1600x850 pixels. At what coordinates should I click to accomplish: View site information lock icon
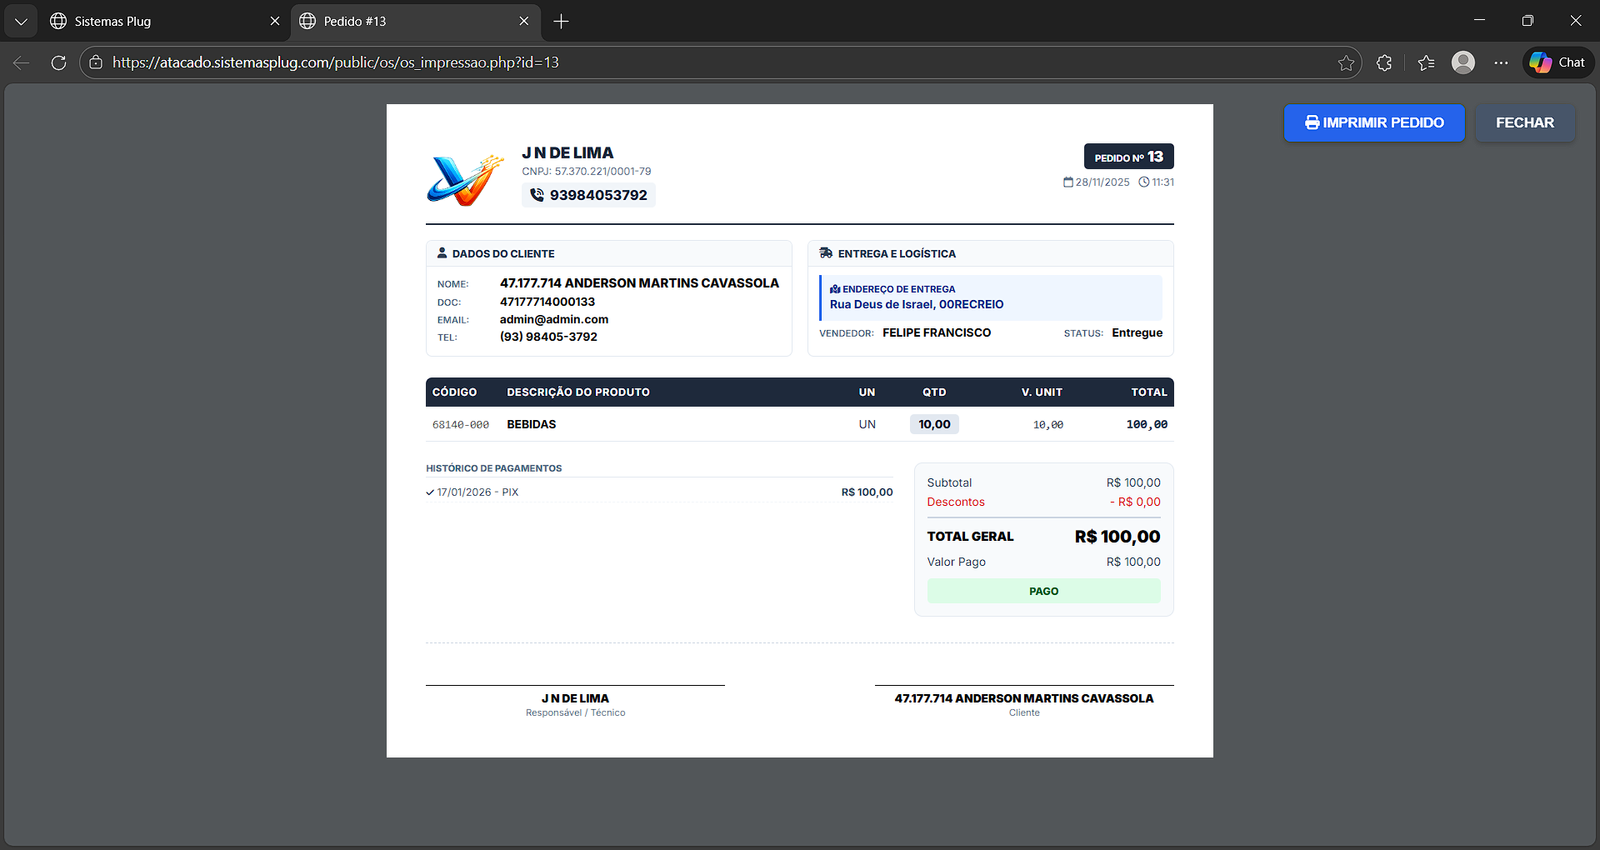tap(96, 62)
